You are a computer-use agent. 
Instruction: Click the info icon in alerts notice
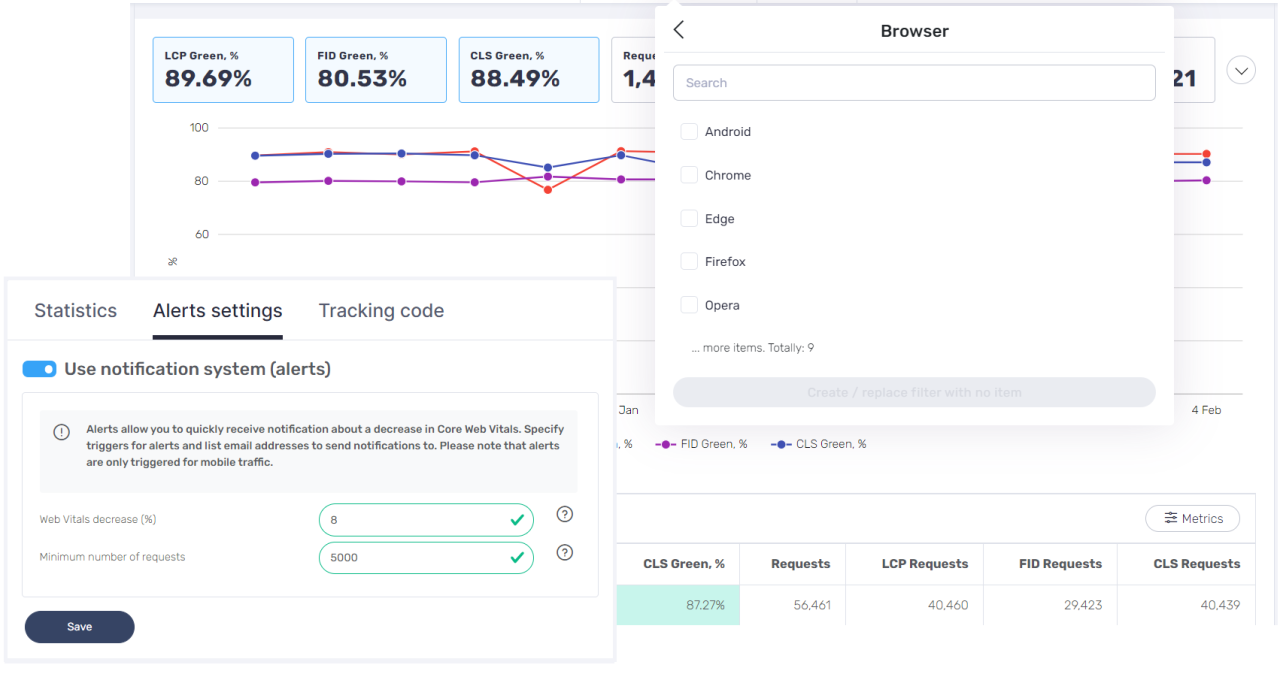pos(62,432)
